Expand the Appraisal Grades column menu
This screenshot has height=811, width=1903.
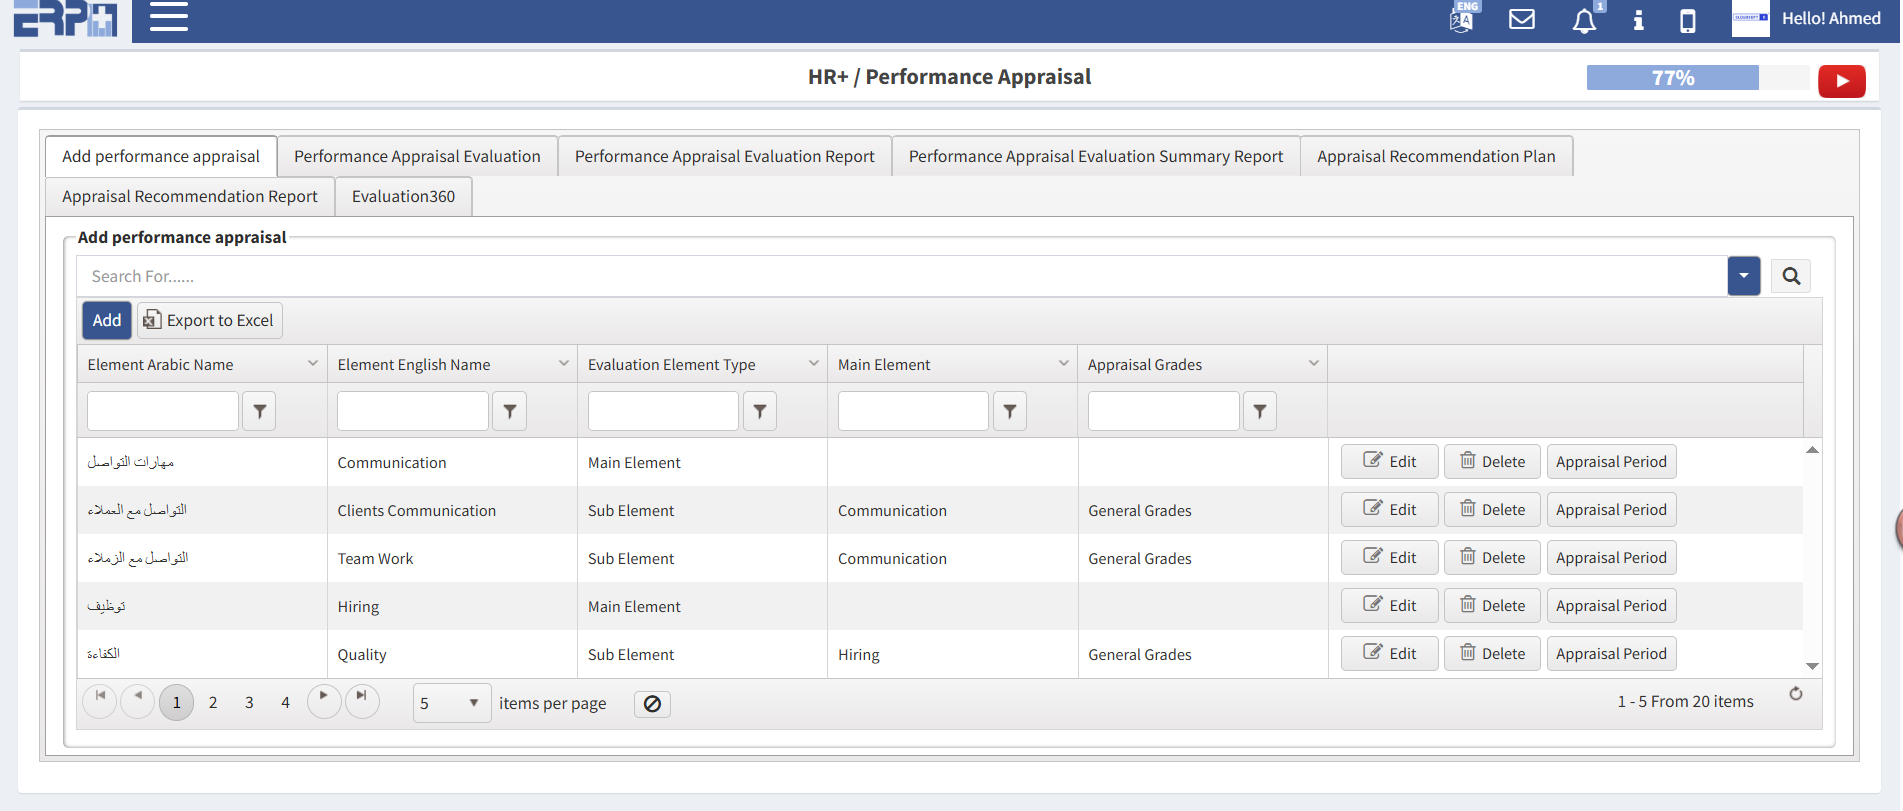pyautogui.click(x=1313, y=364)
